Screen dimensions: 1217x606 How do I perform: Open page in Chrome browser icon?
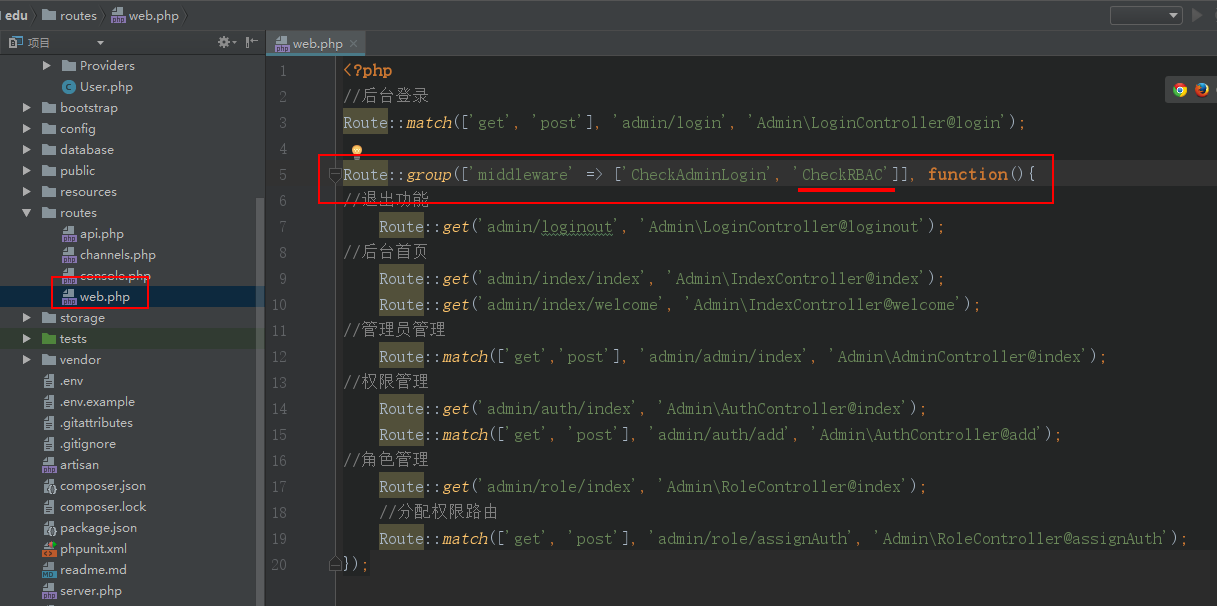(1180, 89)
